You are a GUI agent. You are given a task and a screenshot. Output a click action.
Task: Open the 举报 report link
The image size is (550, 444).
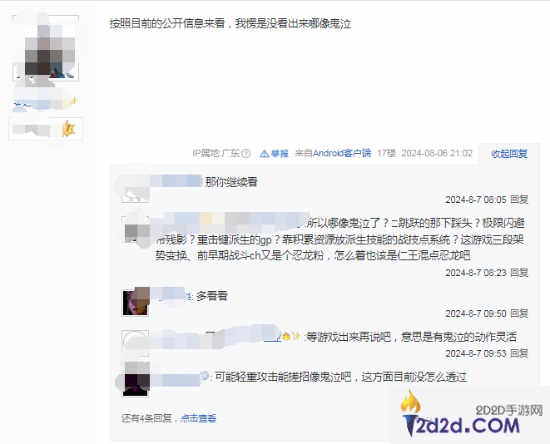pyautogui.click(x=280, y=154)
